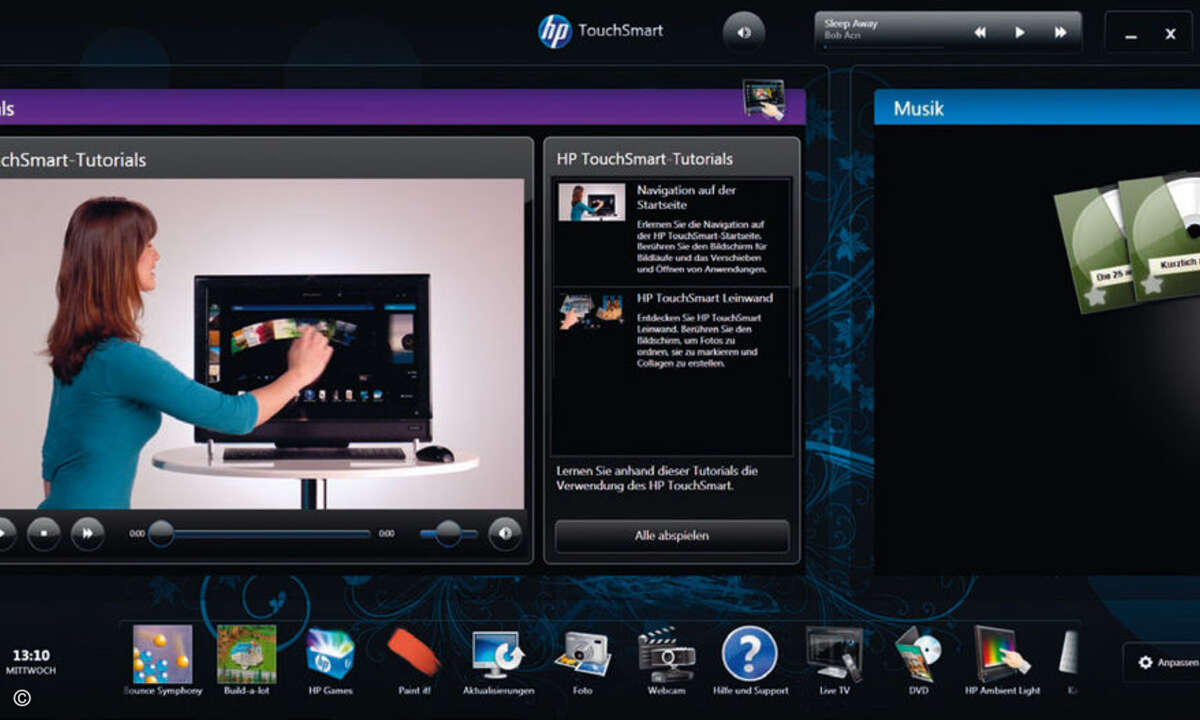Click the HP TouchSmart Leinwand thumbnail

click(592, 311)
